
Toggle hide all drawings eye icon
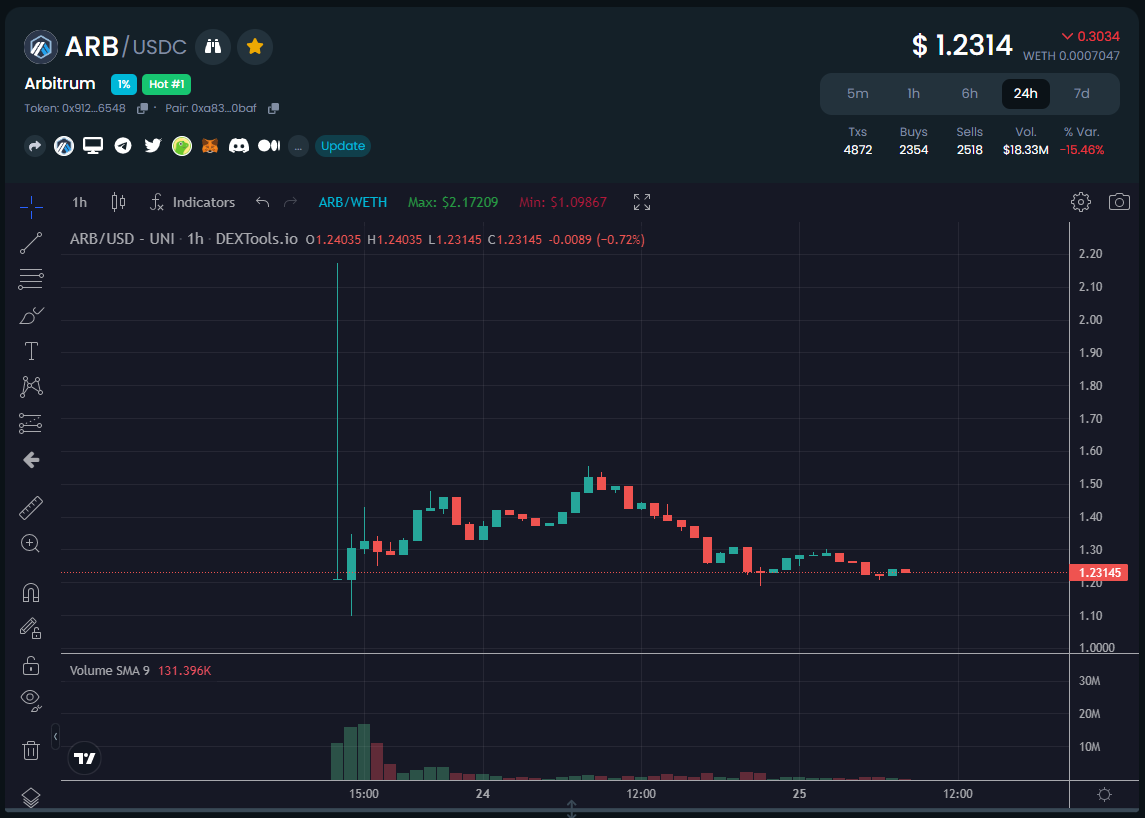point(31,700)
